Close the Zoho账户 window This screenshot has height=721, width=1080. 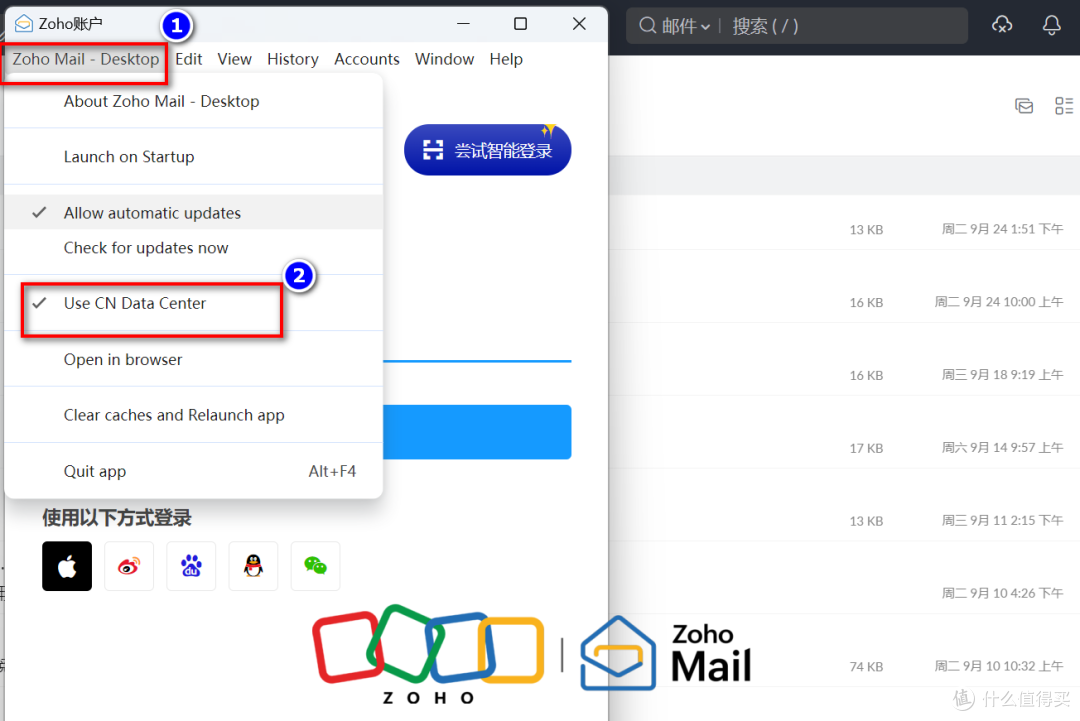pyautogui.click(x=579, y=23)
